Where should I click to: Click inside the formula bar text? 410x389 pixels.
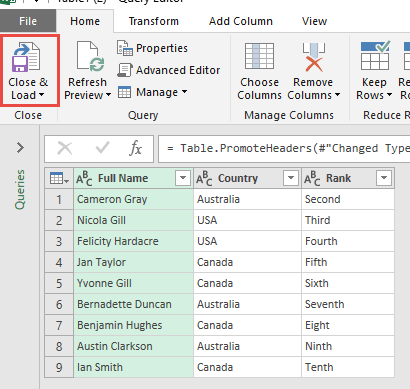click(x=284, y=149)
